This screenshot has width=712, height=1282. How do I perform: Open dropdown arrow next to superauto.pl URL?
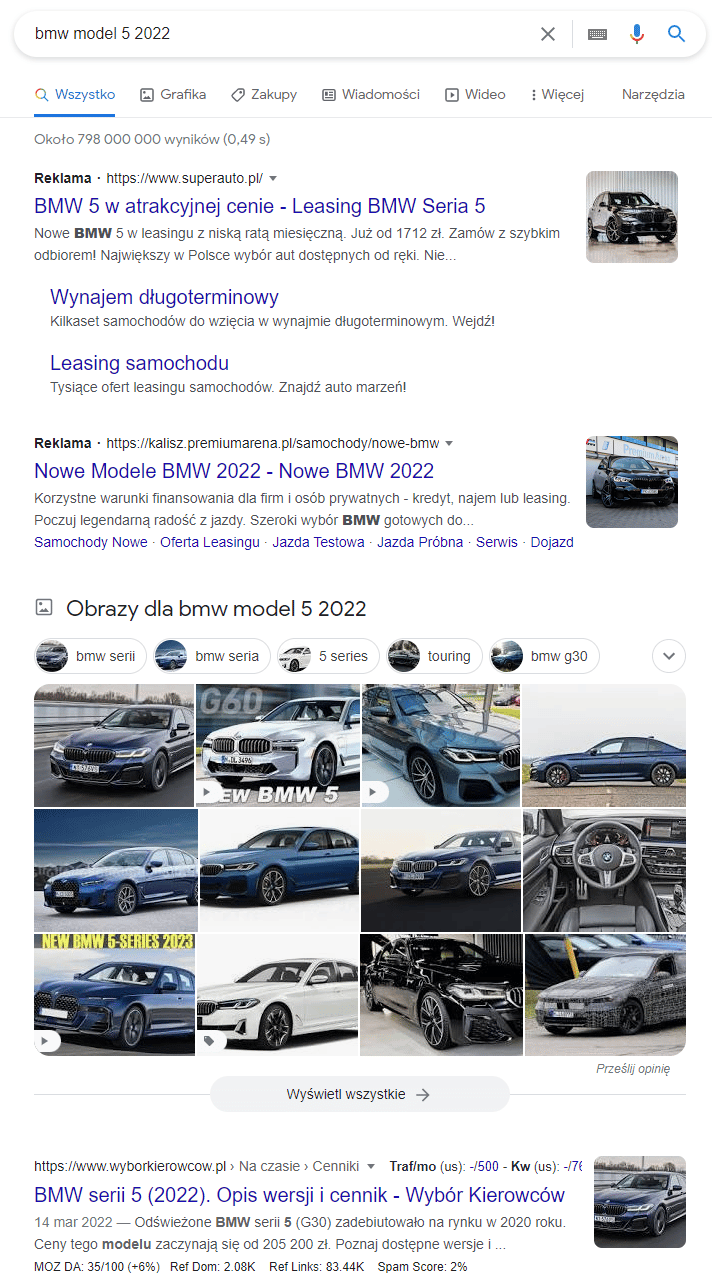(x=273, y=179)
